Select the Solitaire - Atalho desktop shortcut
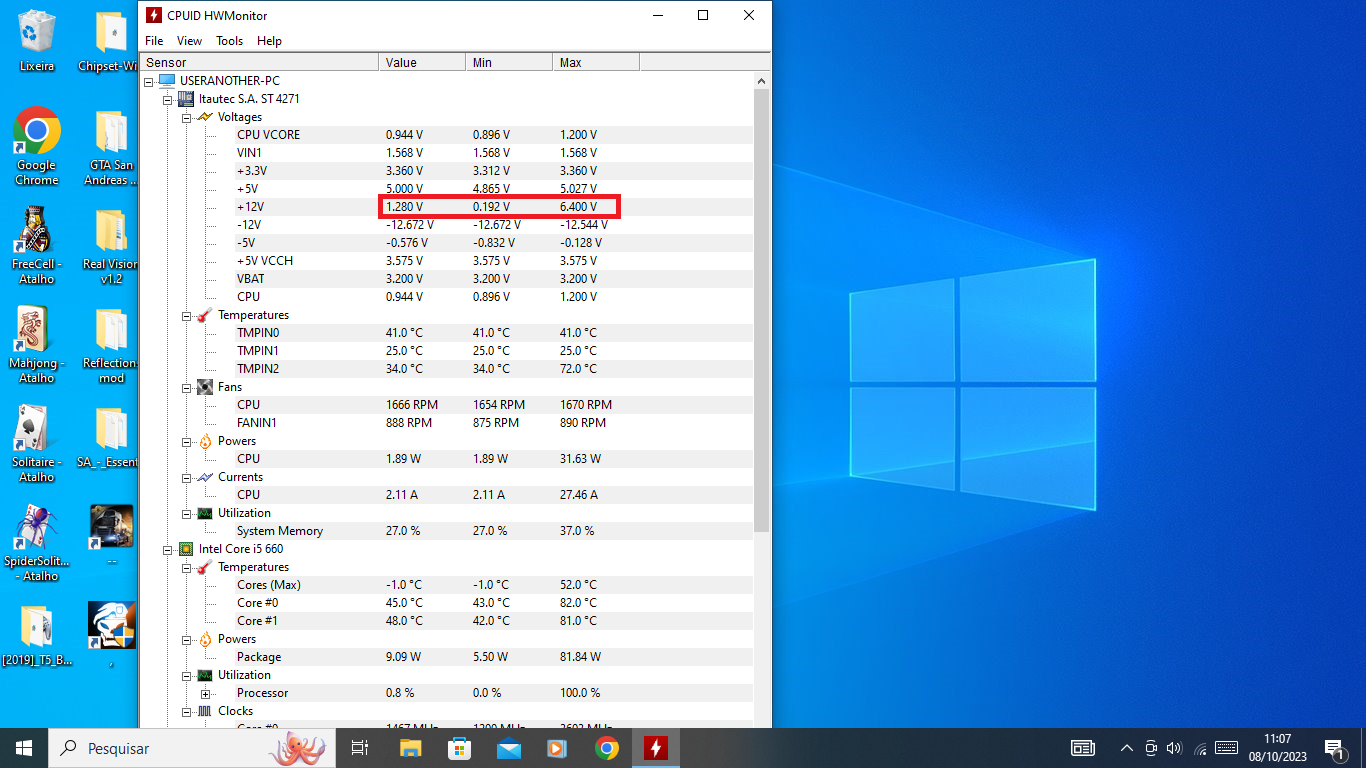The height and width of the screenshot is (768, 1366). [37, 443]
